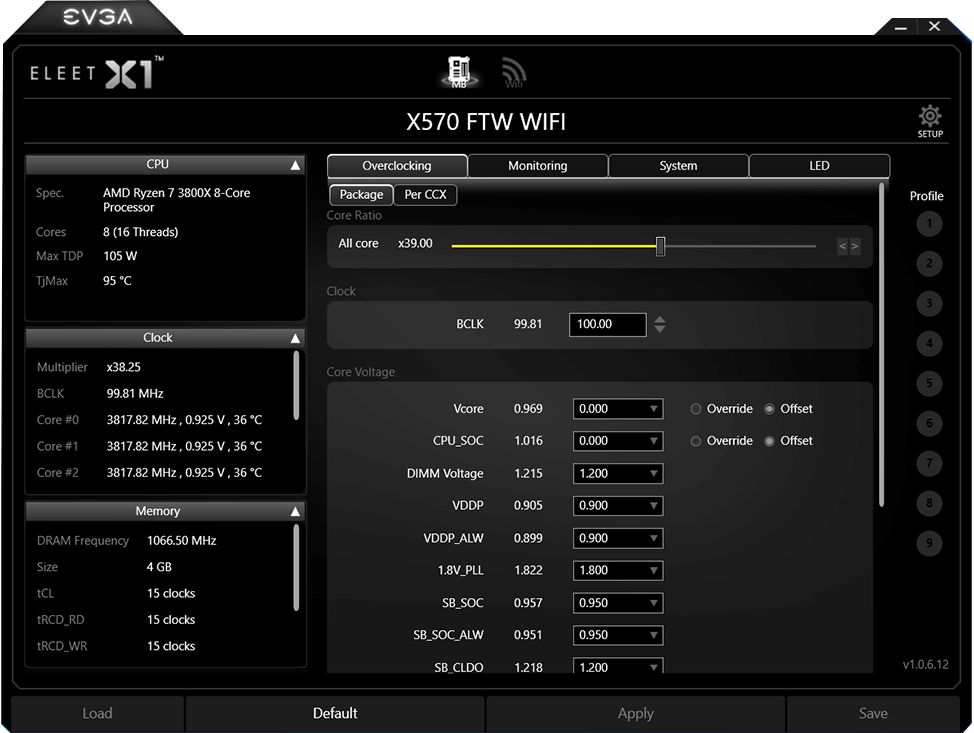Select profile slot 5
Viewport: 974px width, 733px height.
[x=928, y=384]
